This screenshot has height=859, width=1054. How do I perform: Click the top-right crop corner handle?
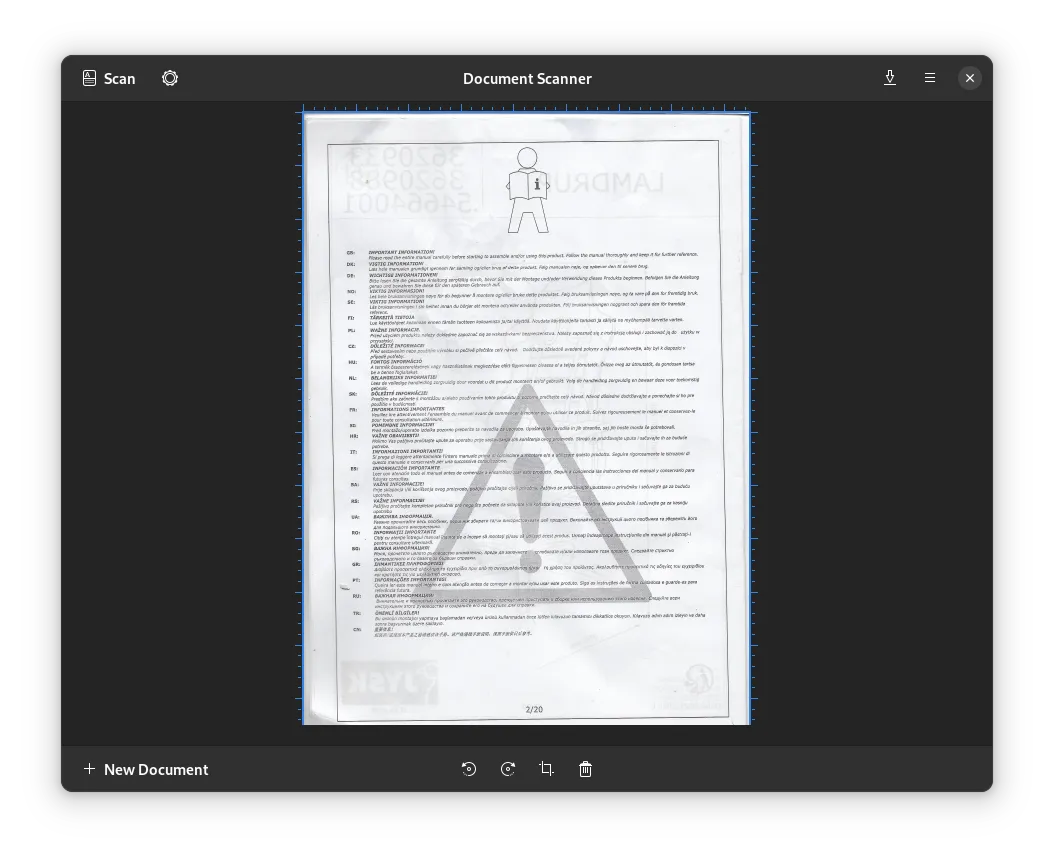tap(749, 113)
